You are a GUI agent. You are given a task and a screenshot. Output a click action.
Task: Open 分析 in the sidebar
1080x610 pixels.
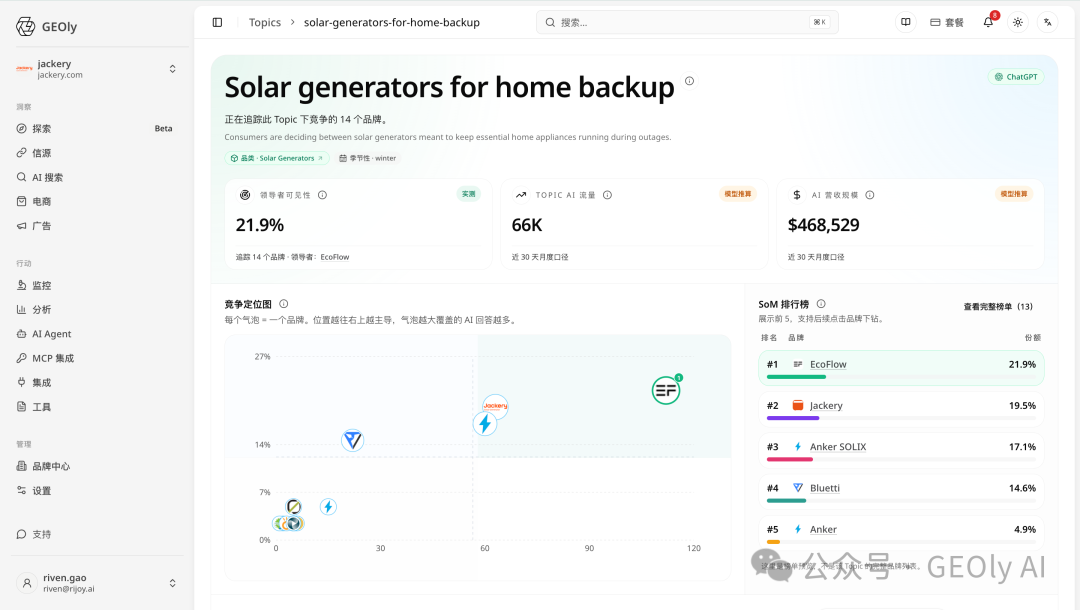point(95,310)
